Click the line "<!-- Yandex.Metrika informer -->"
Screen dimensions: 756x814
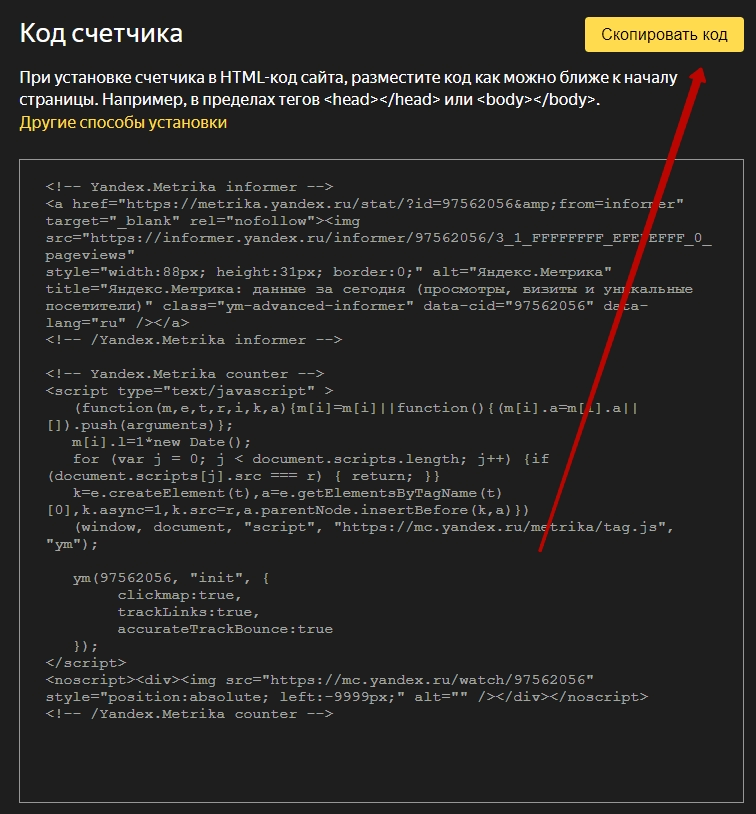click(190, 187)
